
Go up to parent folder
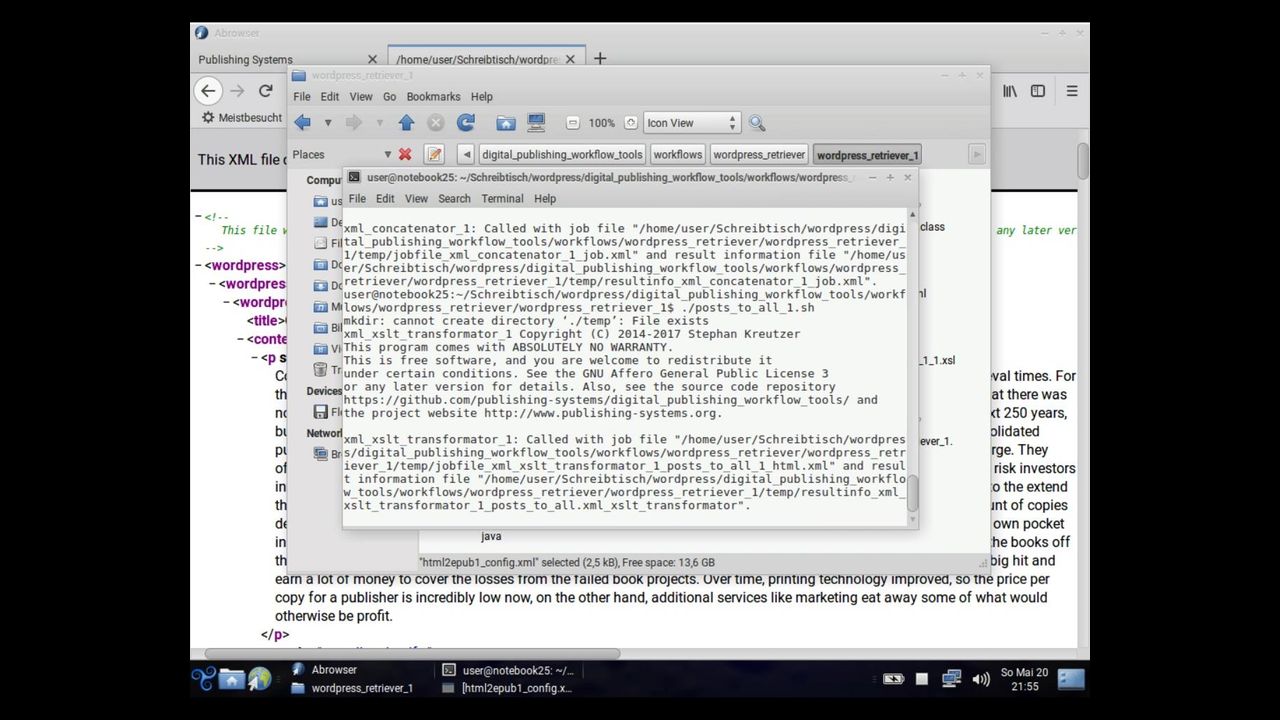click(x=406, y=123)
